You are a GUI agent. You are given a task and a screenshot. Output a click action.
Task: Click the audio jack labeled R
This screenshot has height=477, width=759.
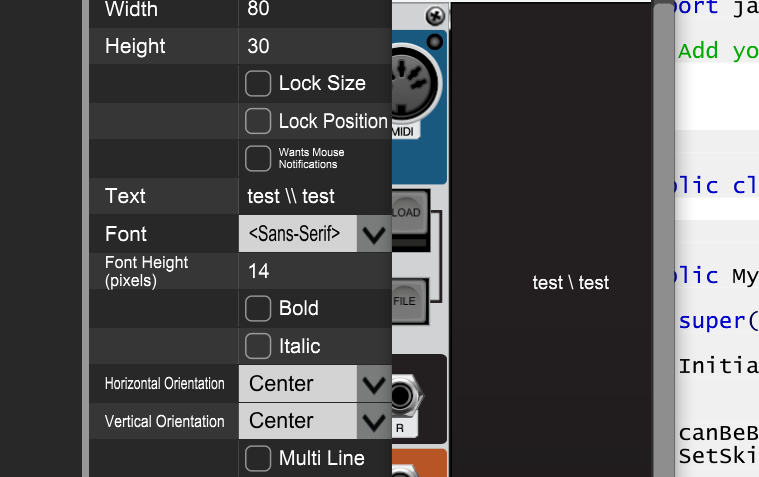click(404, 396)
